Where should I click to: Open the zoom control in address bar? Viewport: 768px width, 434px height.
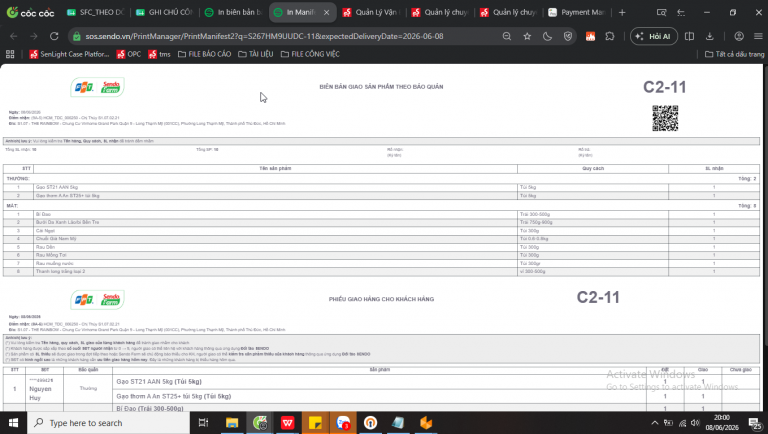click(507, 36)
